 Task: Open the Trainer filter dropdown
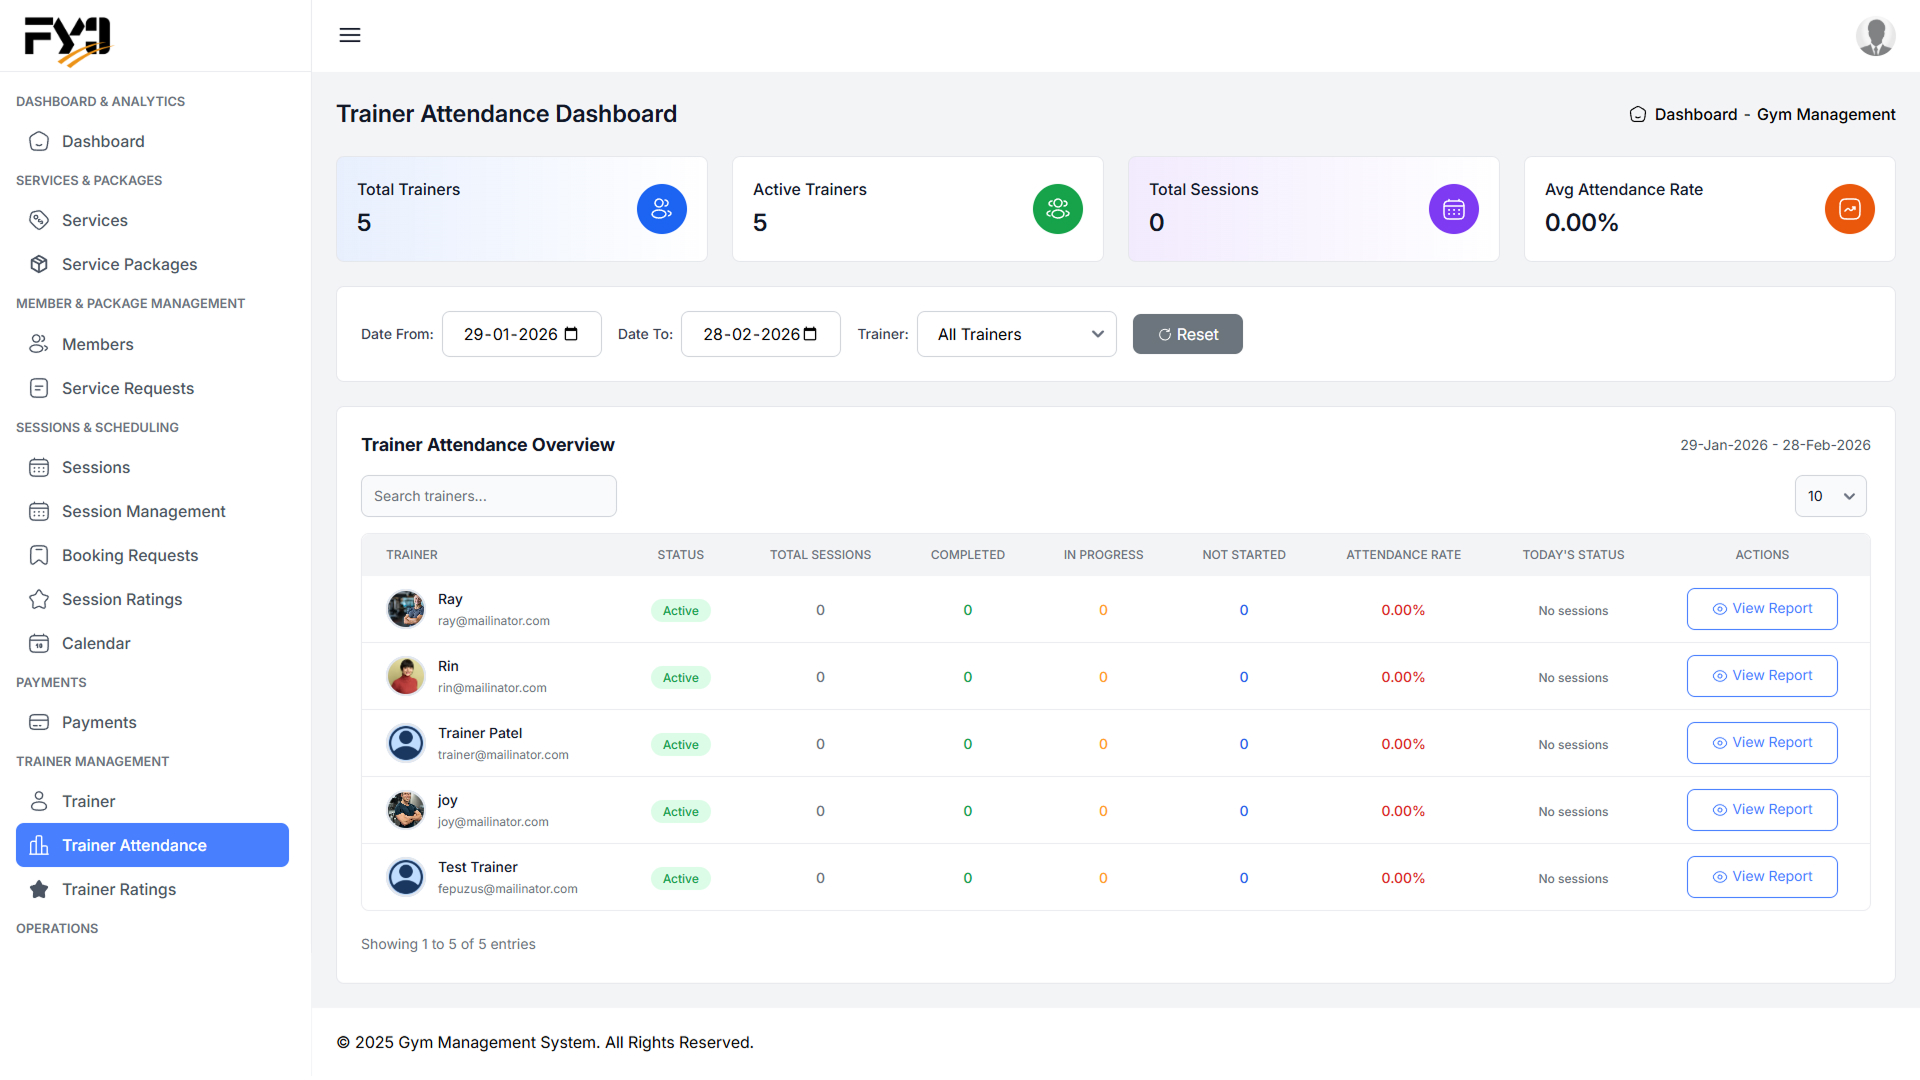click(x=1016, y=334)
